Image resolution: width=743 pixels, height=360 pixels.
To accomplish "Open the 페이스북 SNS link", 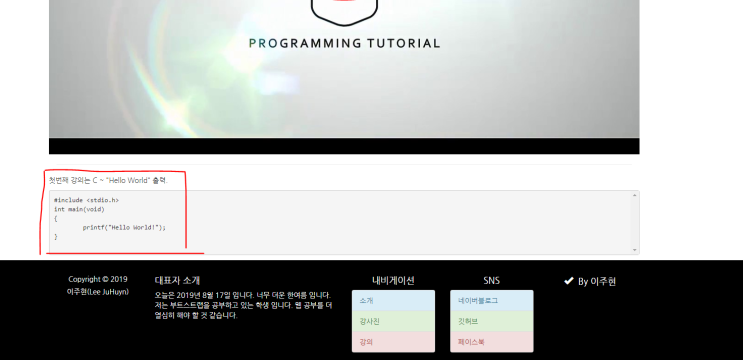I will coord(491,342).
